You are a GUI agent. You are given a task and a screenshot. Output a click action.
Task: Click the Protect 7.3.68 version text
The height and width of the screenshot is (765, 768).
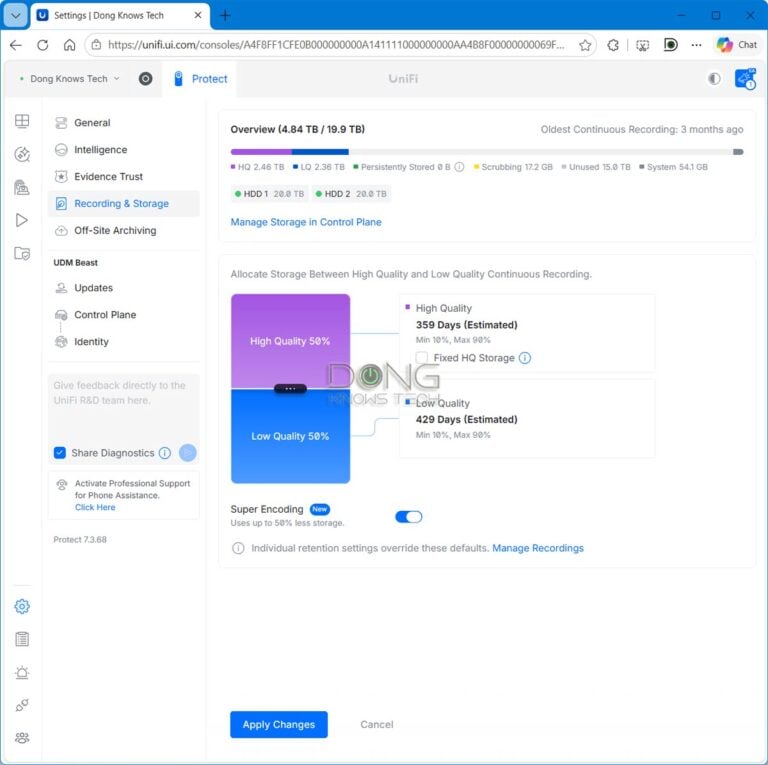(80, 540)
